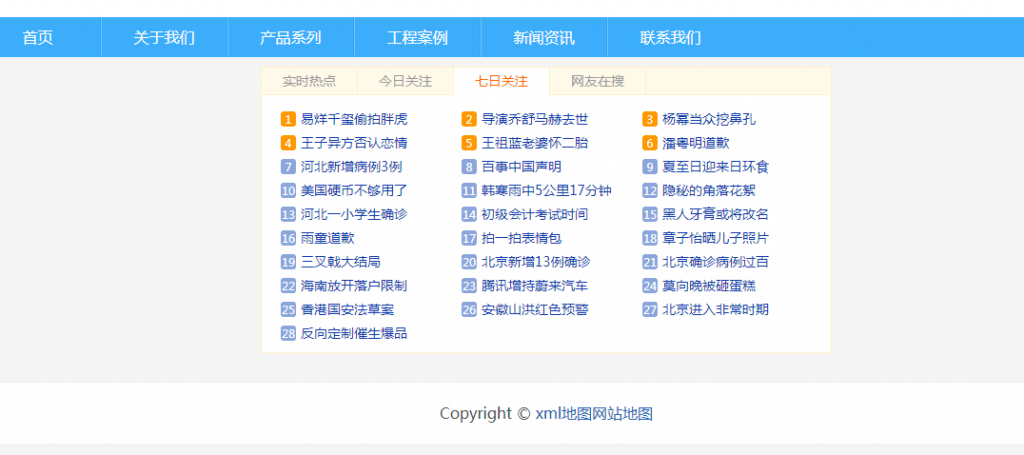Open the link 王祖蓝老婆怀二胎

[x=535, y=143]
